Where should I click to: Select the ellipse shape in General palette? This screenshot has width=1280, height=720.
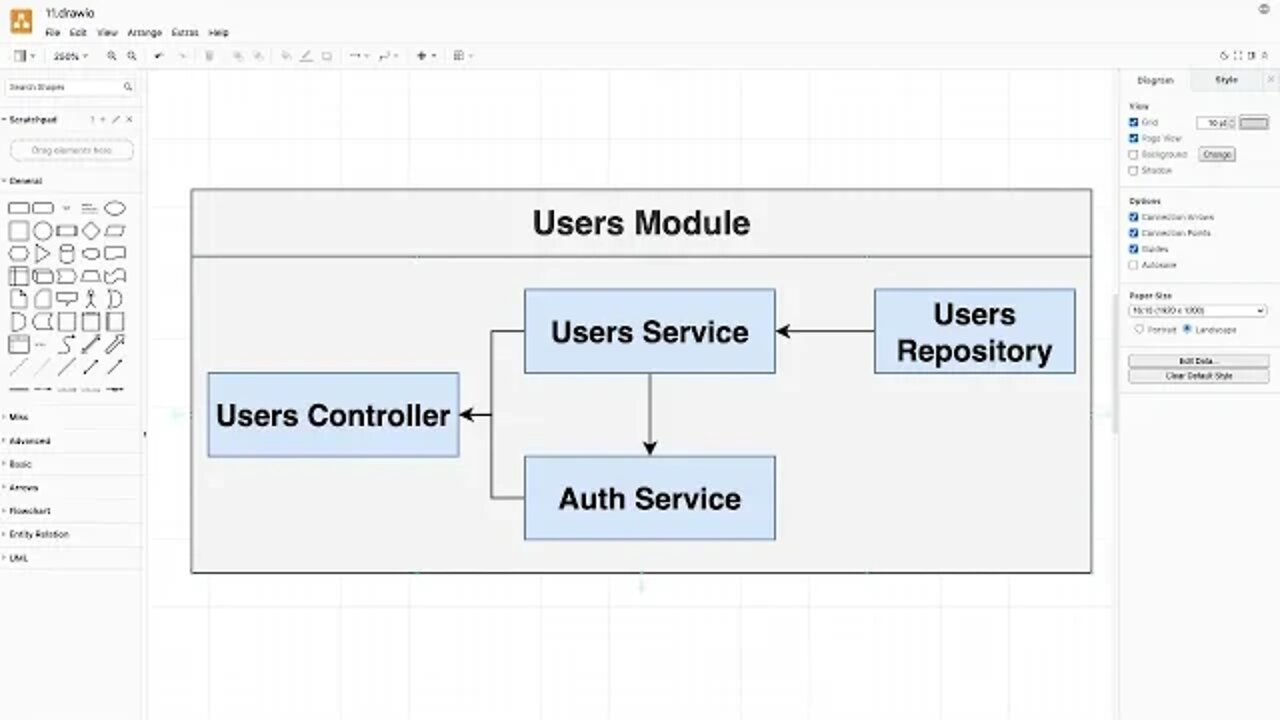point(115,208)
